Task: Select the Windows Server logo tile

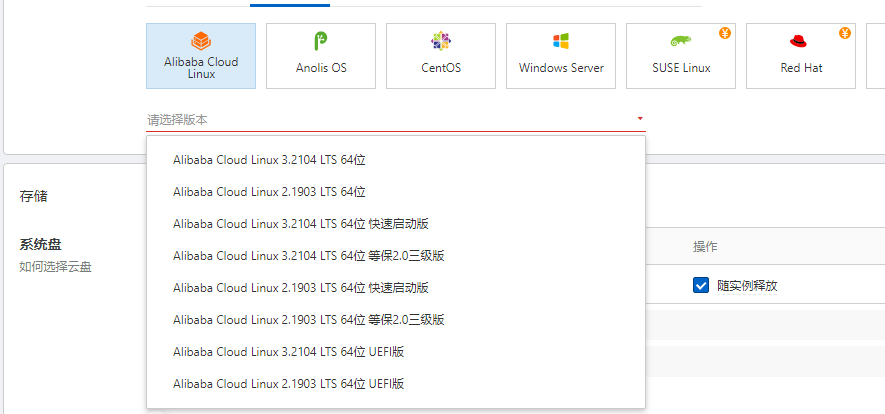Action: (561, 41)
